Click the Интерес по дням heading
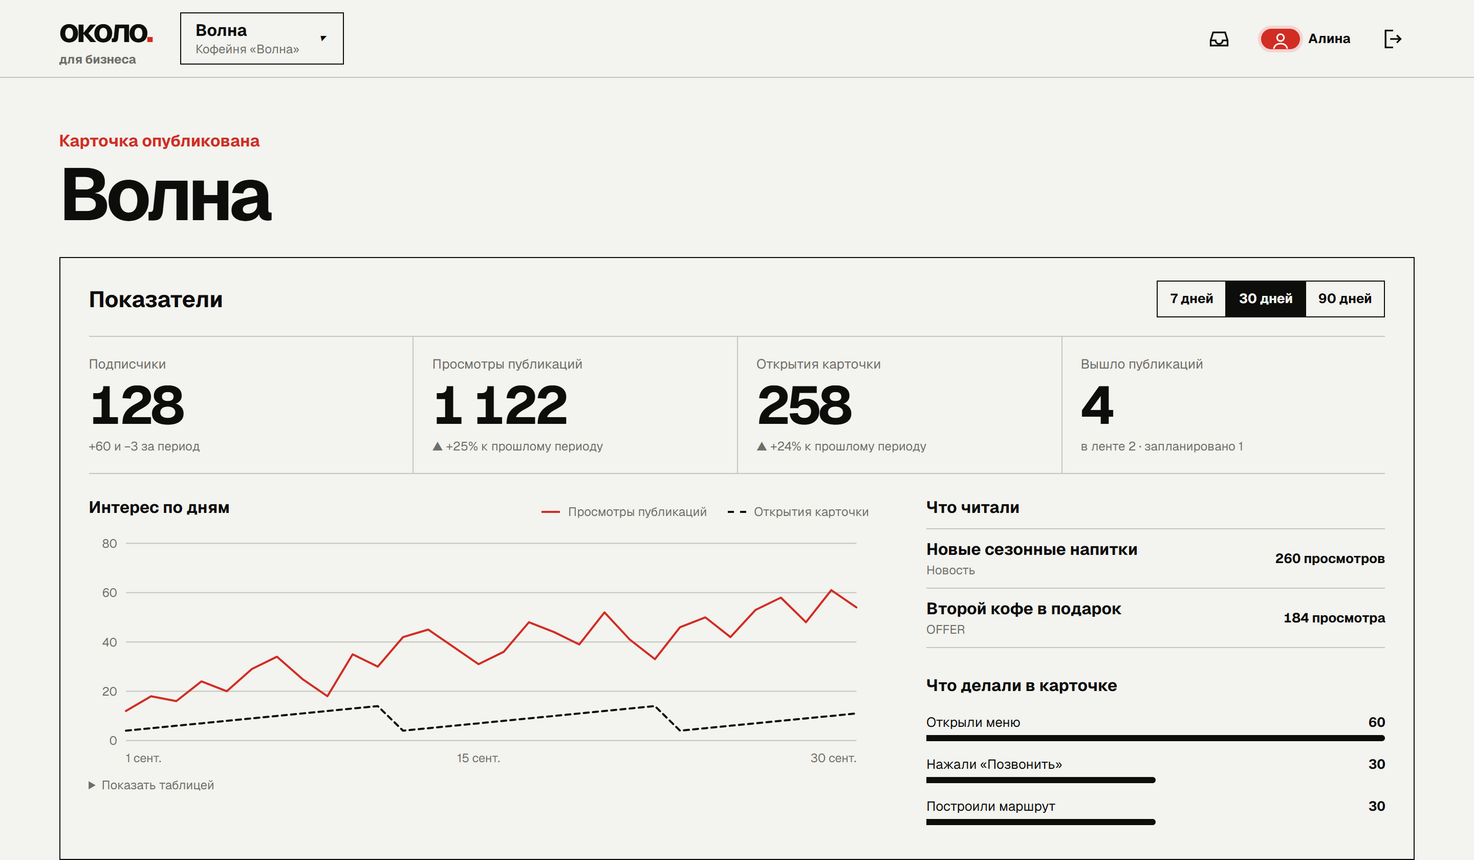1474x860 pixels. (x=159, y=507)
